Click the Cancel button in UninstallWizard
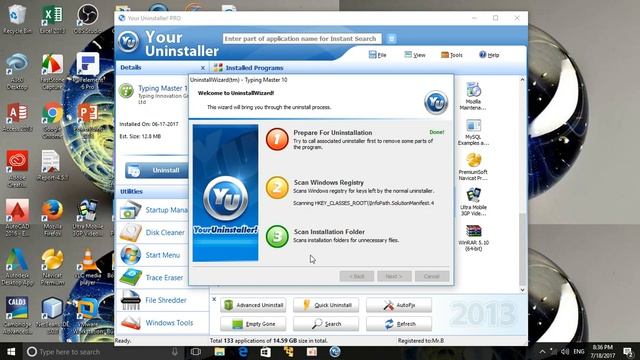This screenshot has width=640, height=360. [x=432, y=276]
